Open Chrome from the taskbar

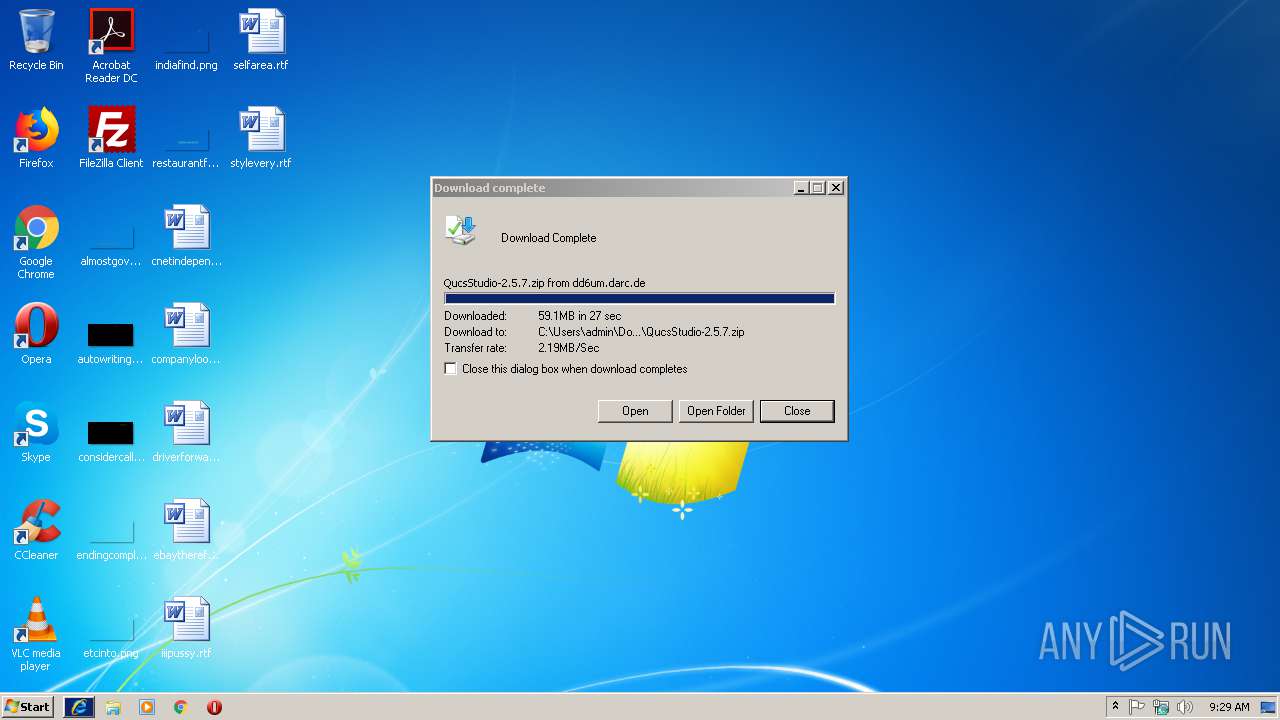pyautogui.click(x=181, y=707)
